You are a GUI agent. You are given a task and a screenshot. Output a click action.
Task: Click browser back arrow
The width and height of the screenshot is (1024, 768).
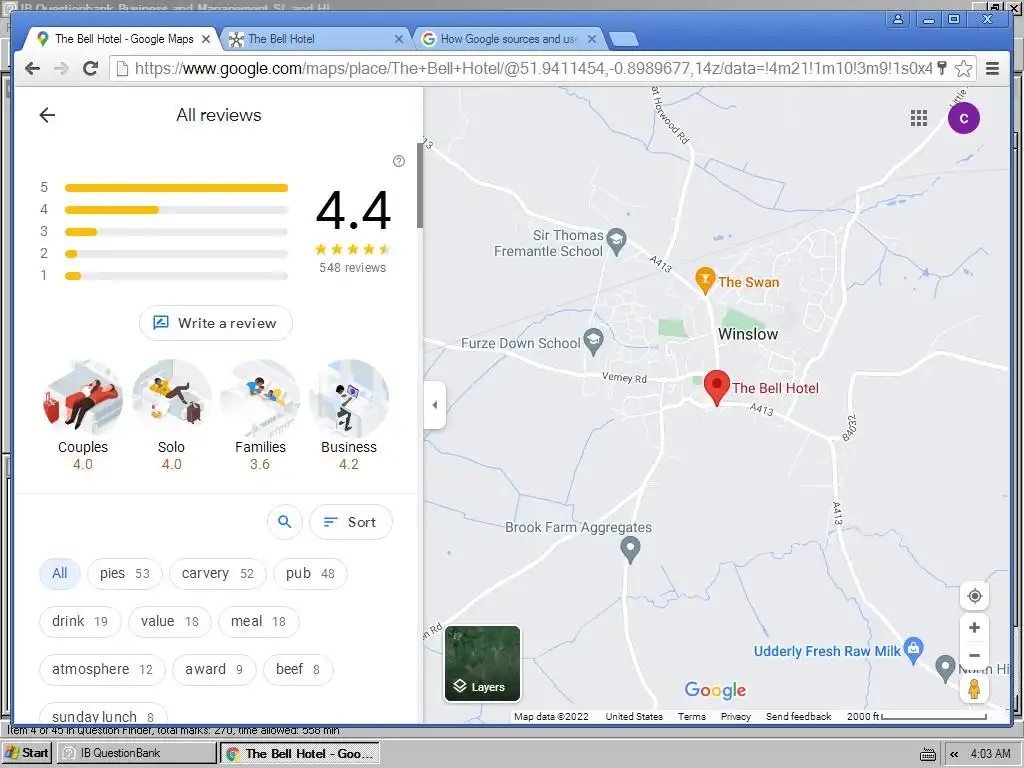(32, 68)
